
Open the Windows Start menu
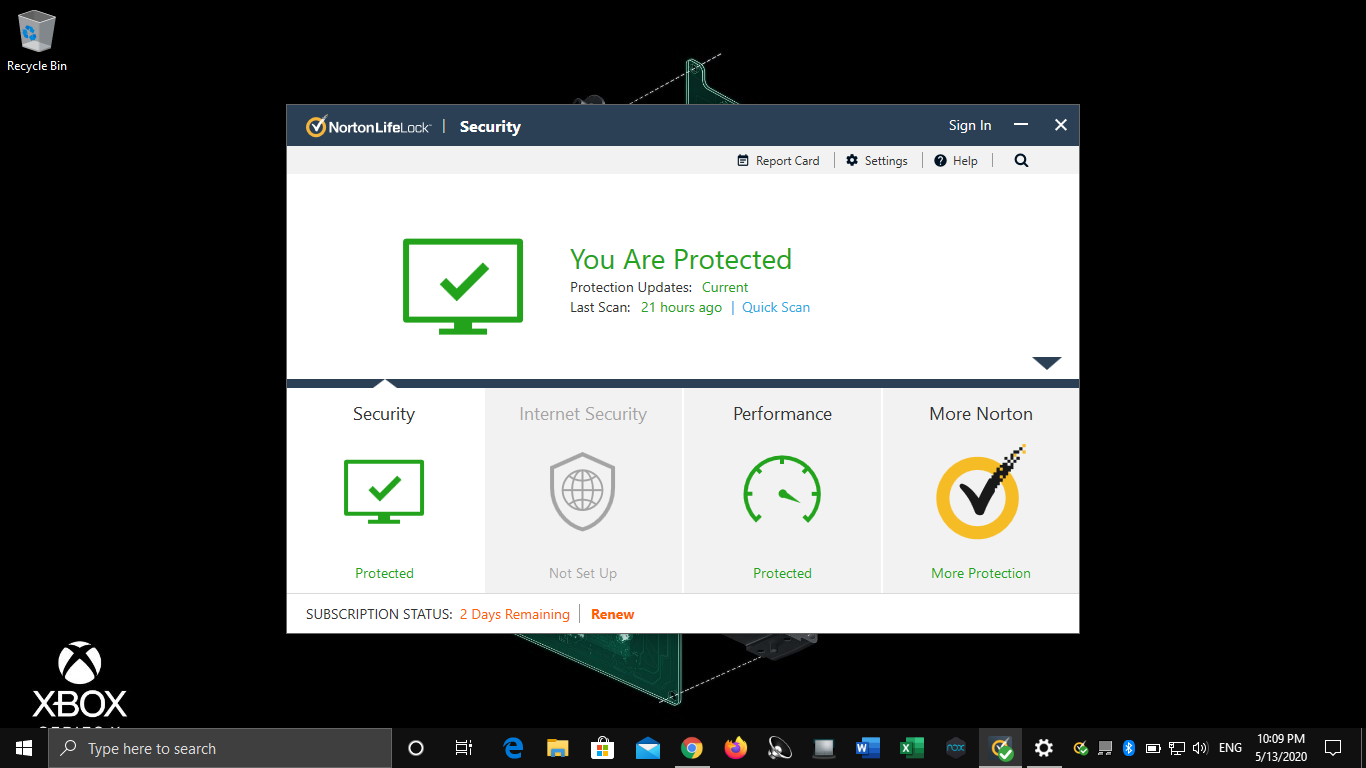coord(24,748)
